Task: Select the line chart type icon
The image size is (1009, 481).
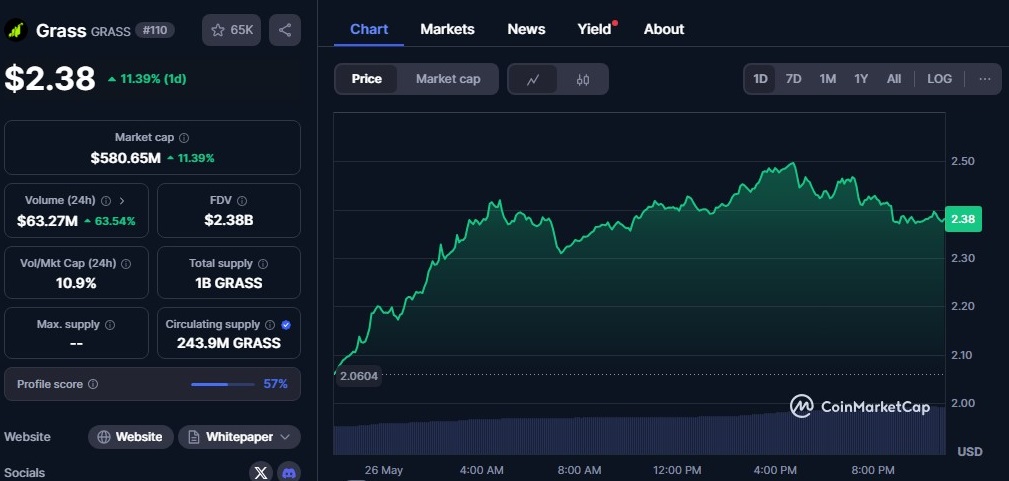Action: (533, 80)
